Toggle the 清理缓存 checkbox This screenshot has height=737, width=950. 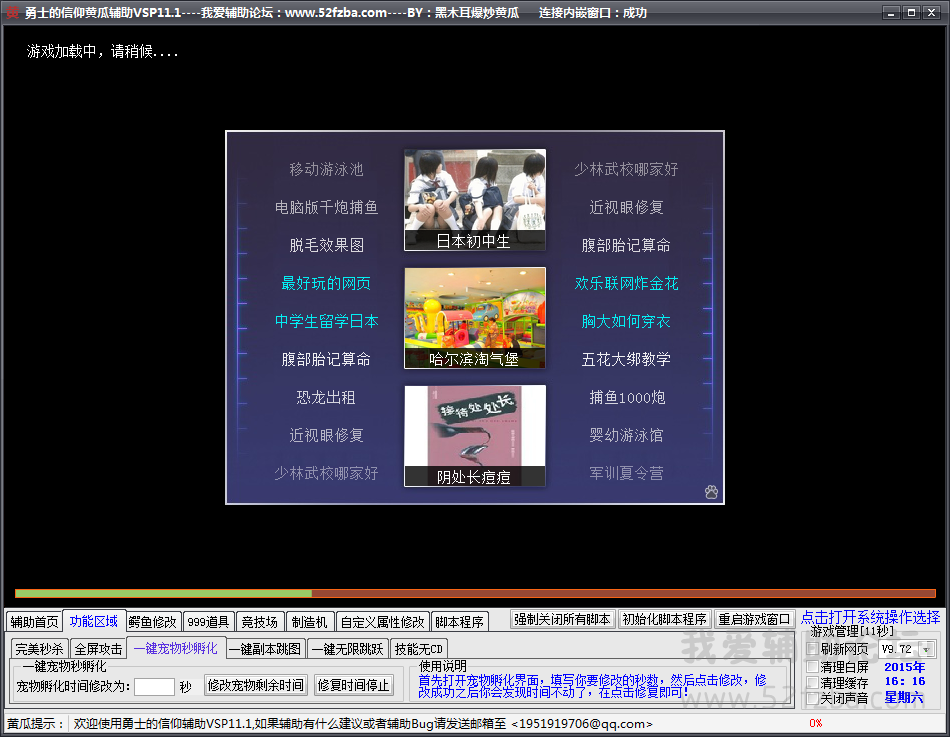813,682
